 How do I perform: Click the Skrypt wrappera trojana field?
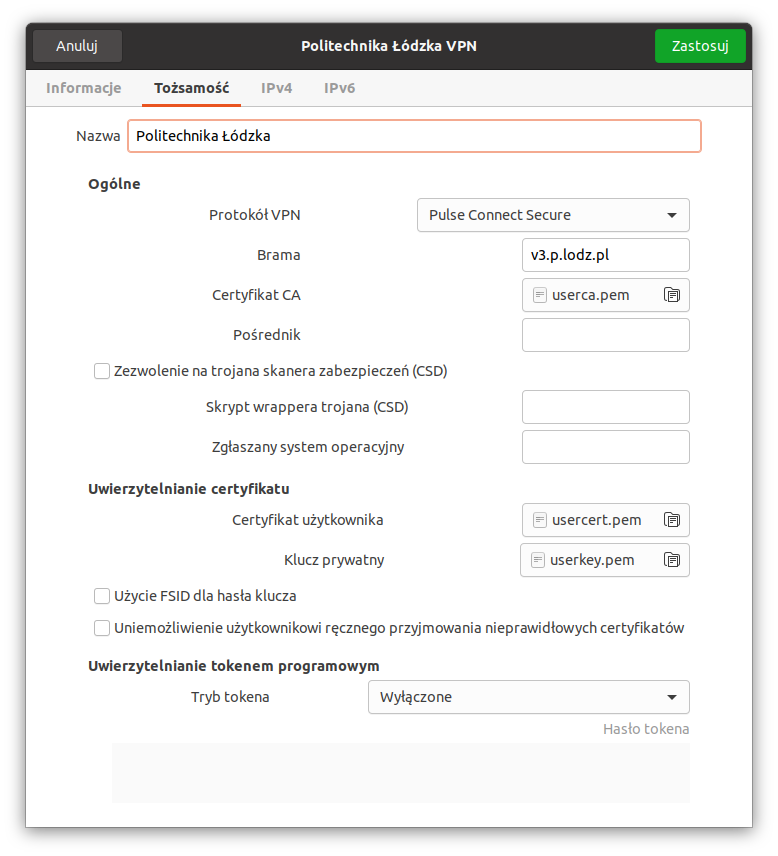pos(605,407)
